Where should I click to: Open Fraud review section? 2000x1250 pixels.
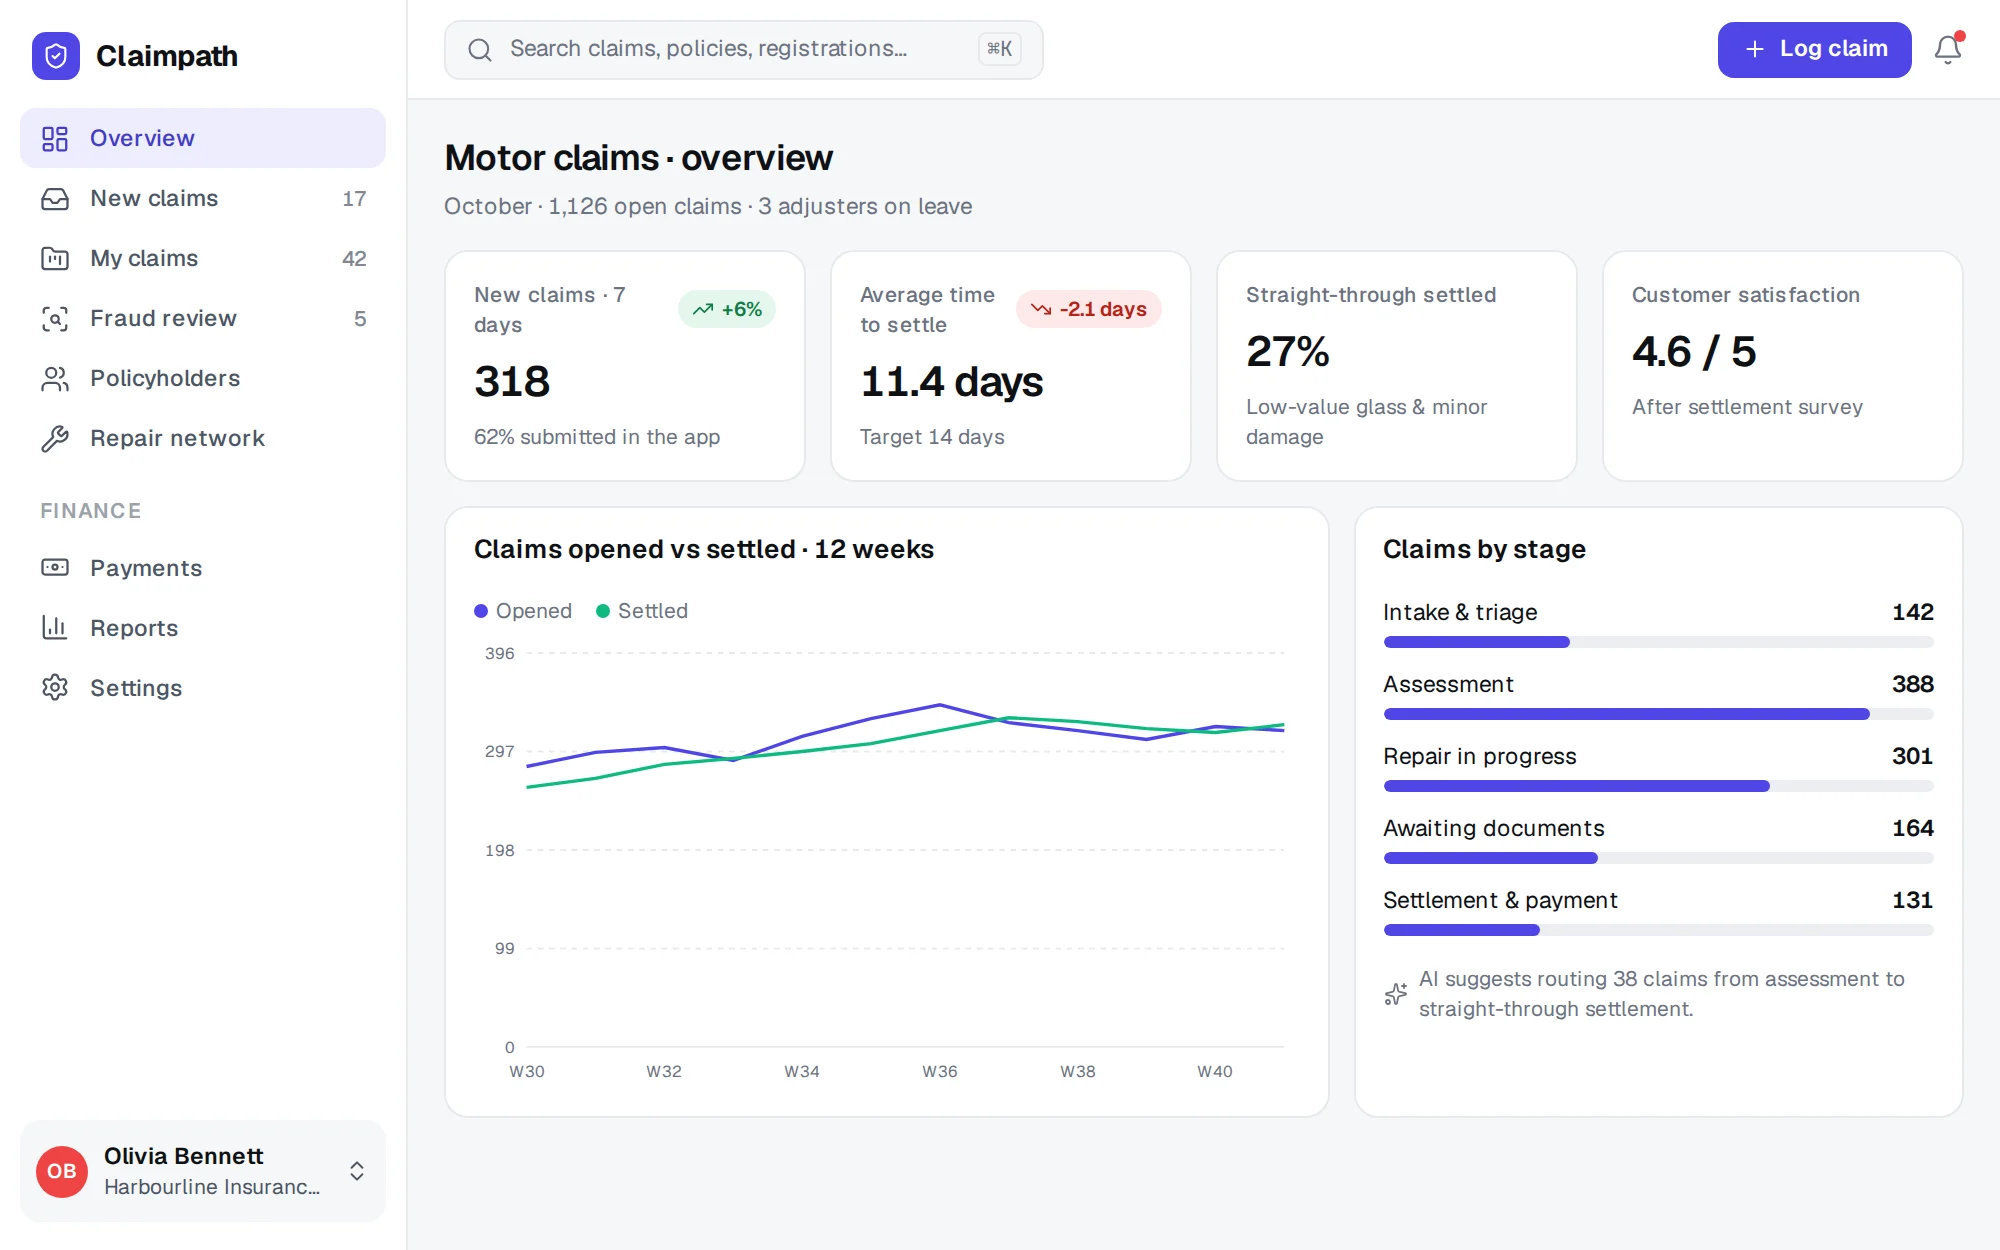203,318
